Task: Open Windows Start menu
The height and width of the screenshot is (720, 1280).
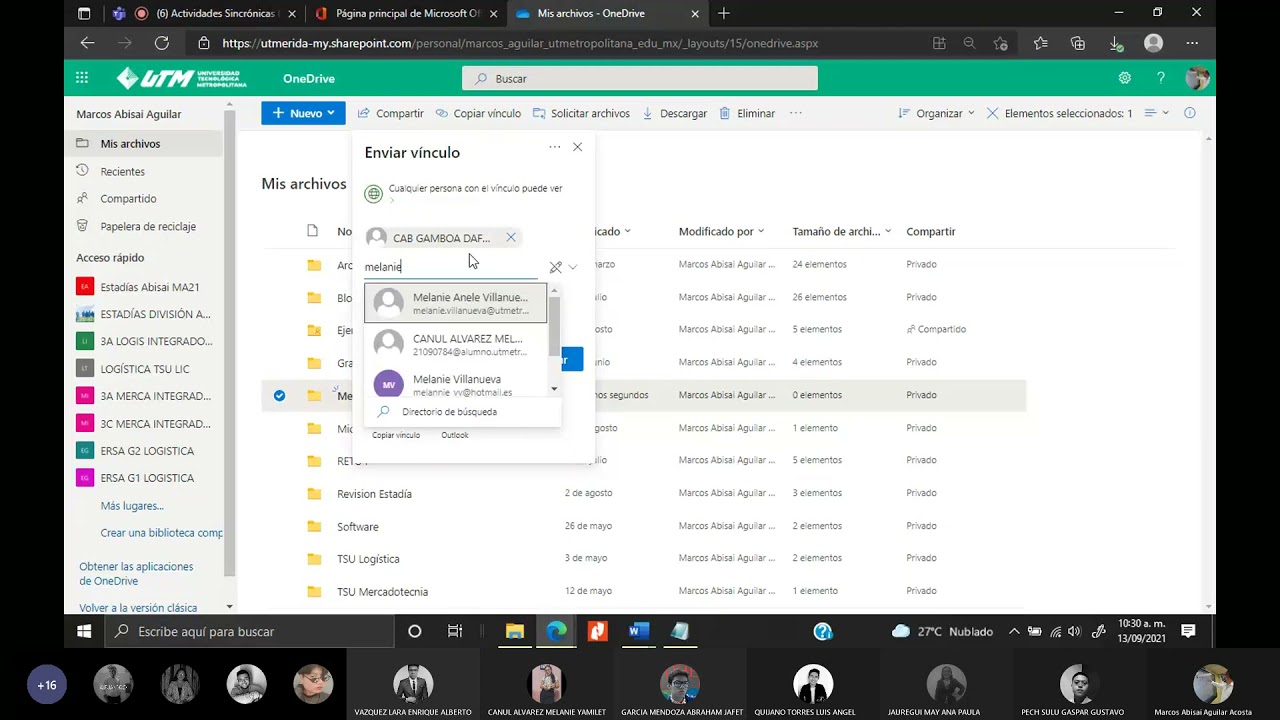Action: pos(85,631)
